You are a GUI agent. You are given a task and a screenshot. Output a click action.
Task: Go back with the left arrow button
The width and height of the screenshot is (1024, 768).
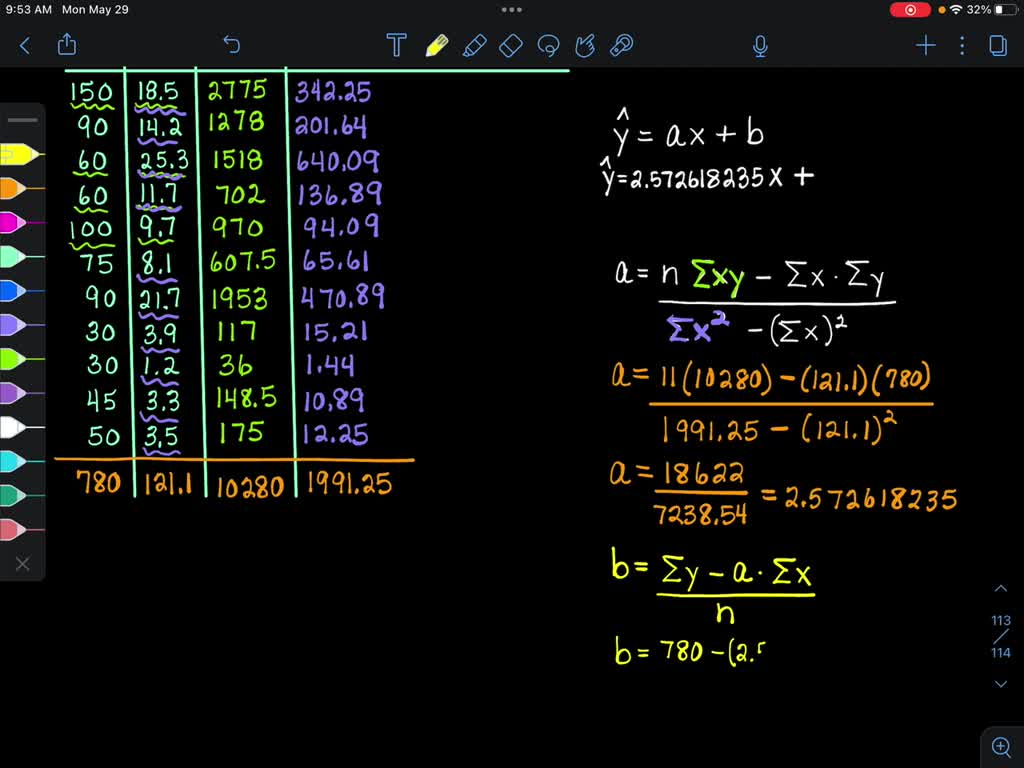[x=24, y=45]
